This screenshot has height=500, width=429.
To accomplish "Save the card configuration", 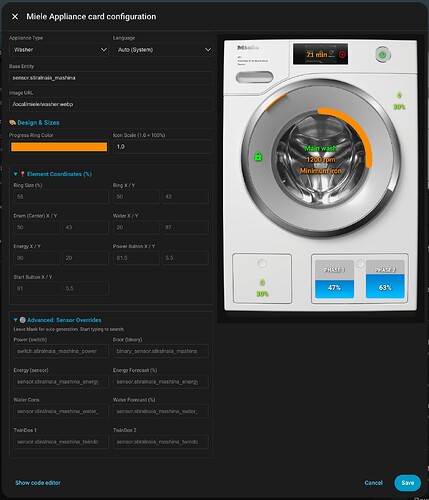I will 407,483.
